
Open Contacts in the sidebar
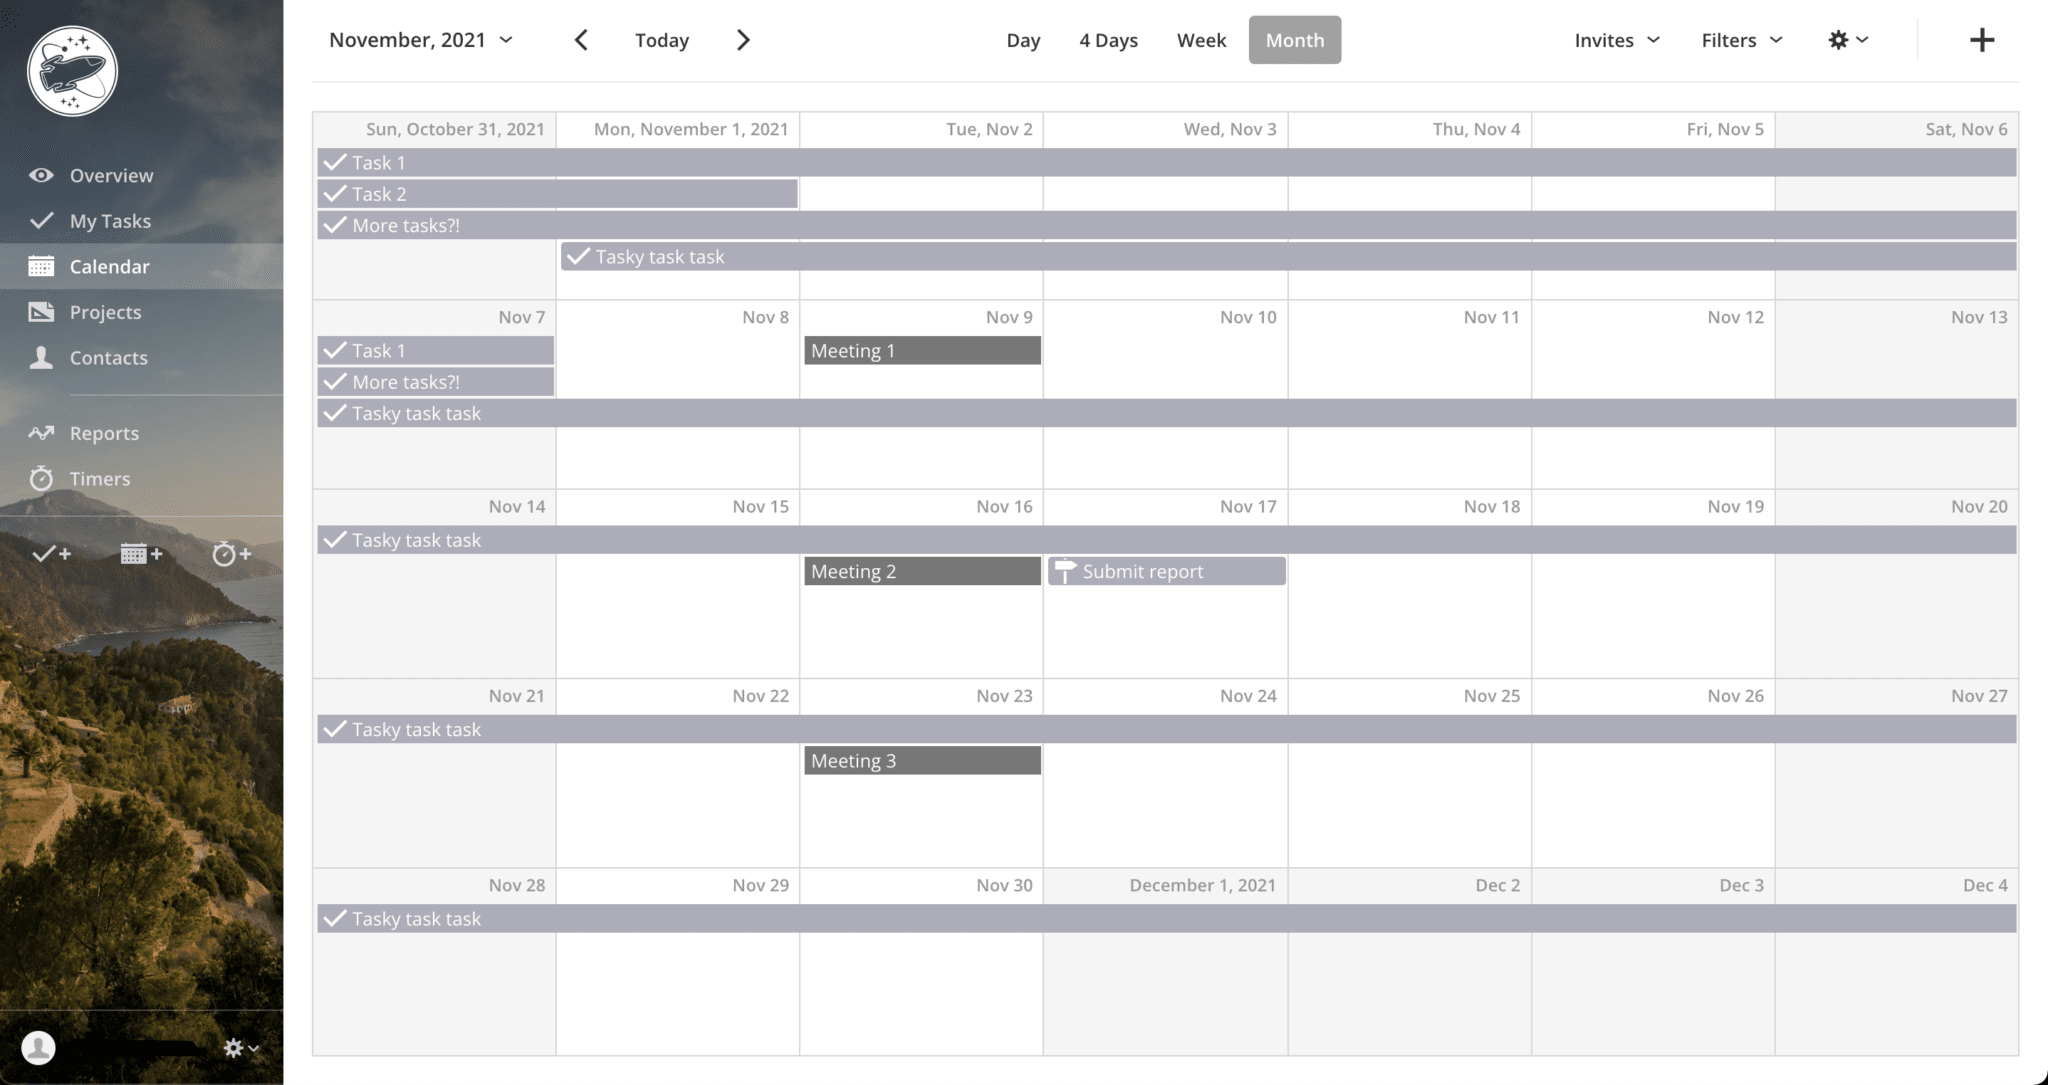point(108,357)
